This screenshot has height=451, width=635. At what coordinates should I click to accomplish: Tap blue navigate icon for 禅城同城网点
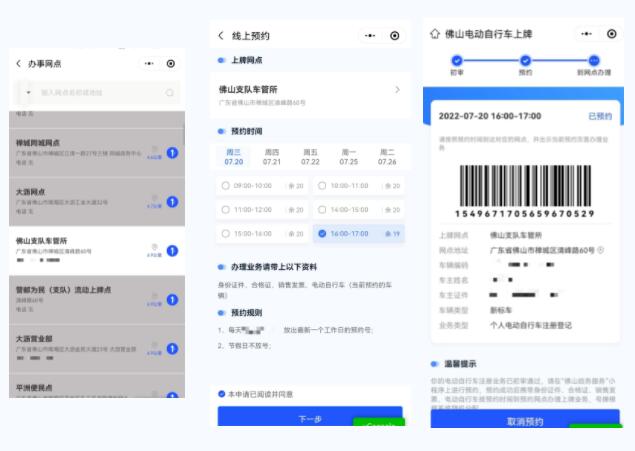pyautogui.click(x=172, y=153)
